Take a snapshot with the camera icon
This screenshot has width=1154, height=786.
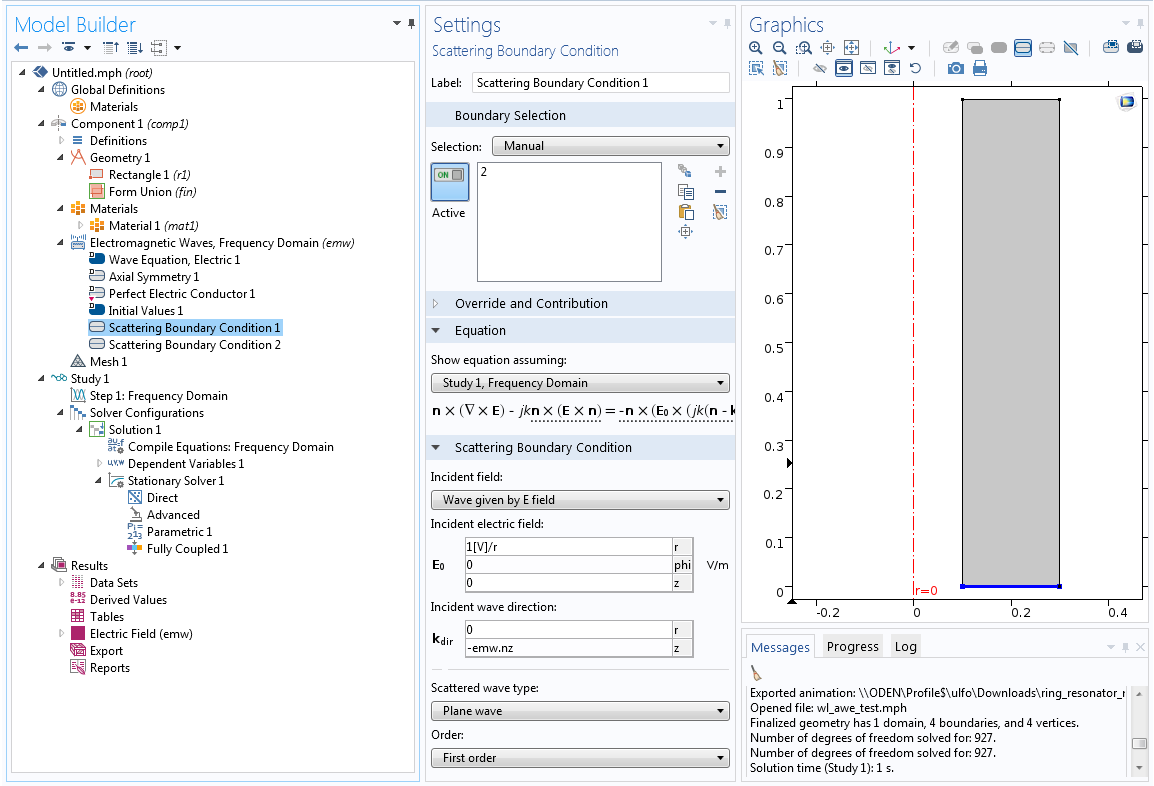956,68
